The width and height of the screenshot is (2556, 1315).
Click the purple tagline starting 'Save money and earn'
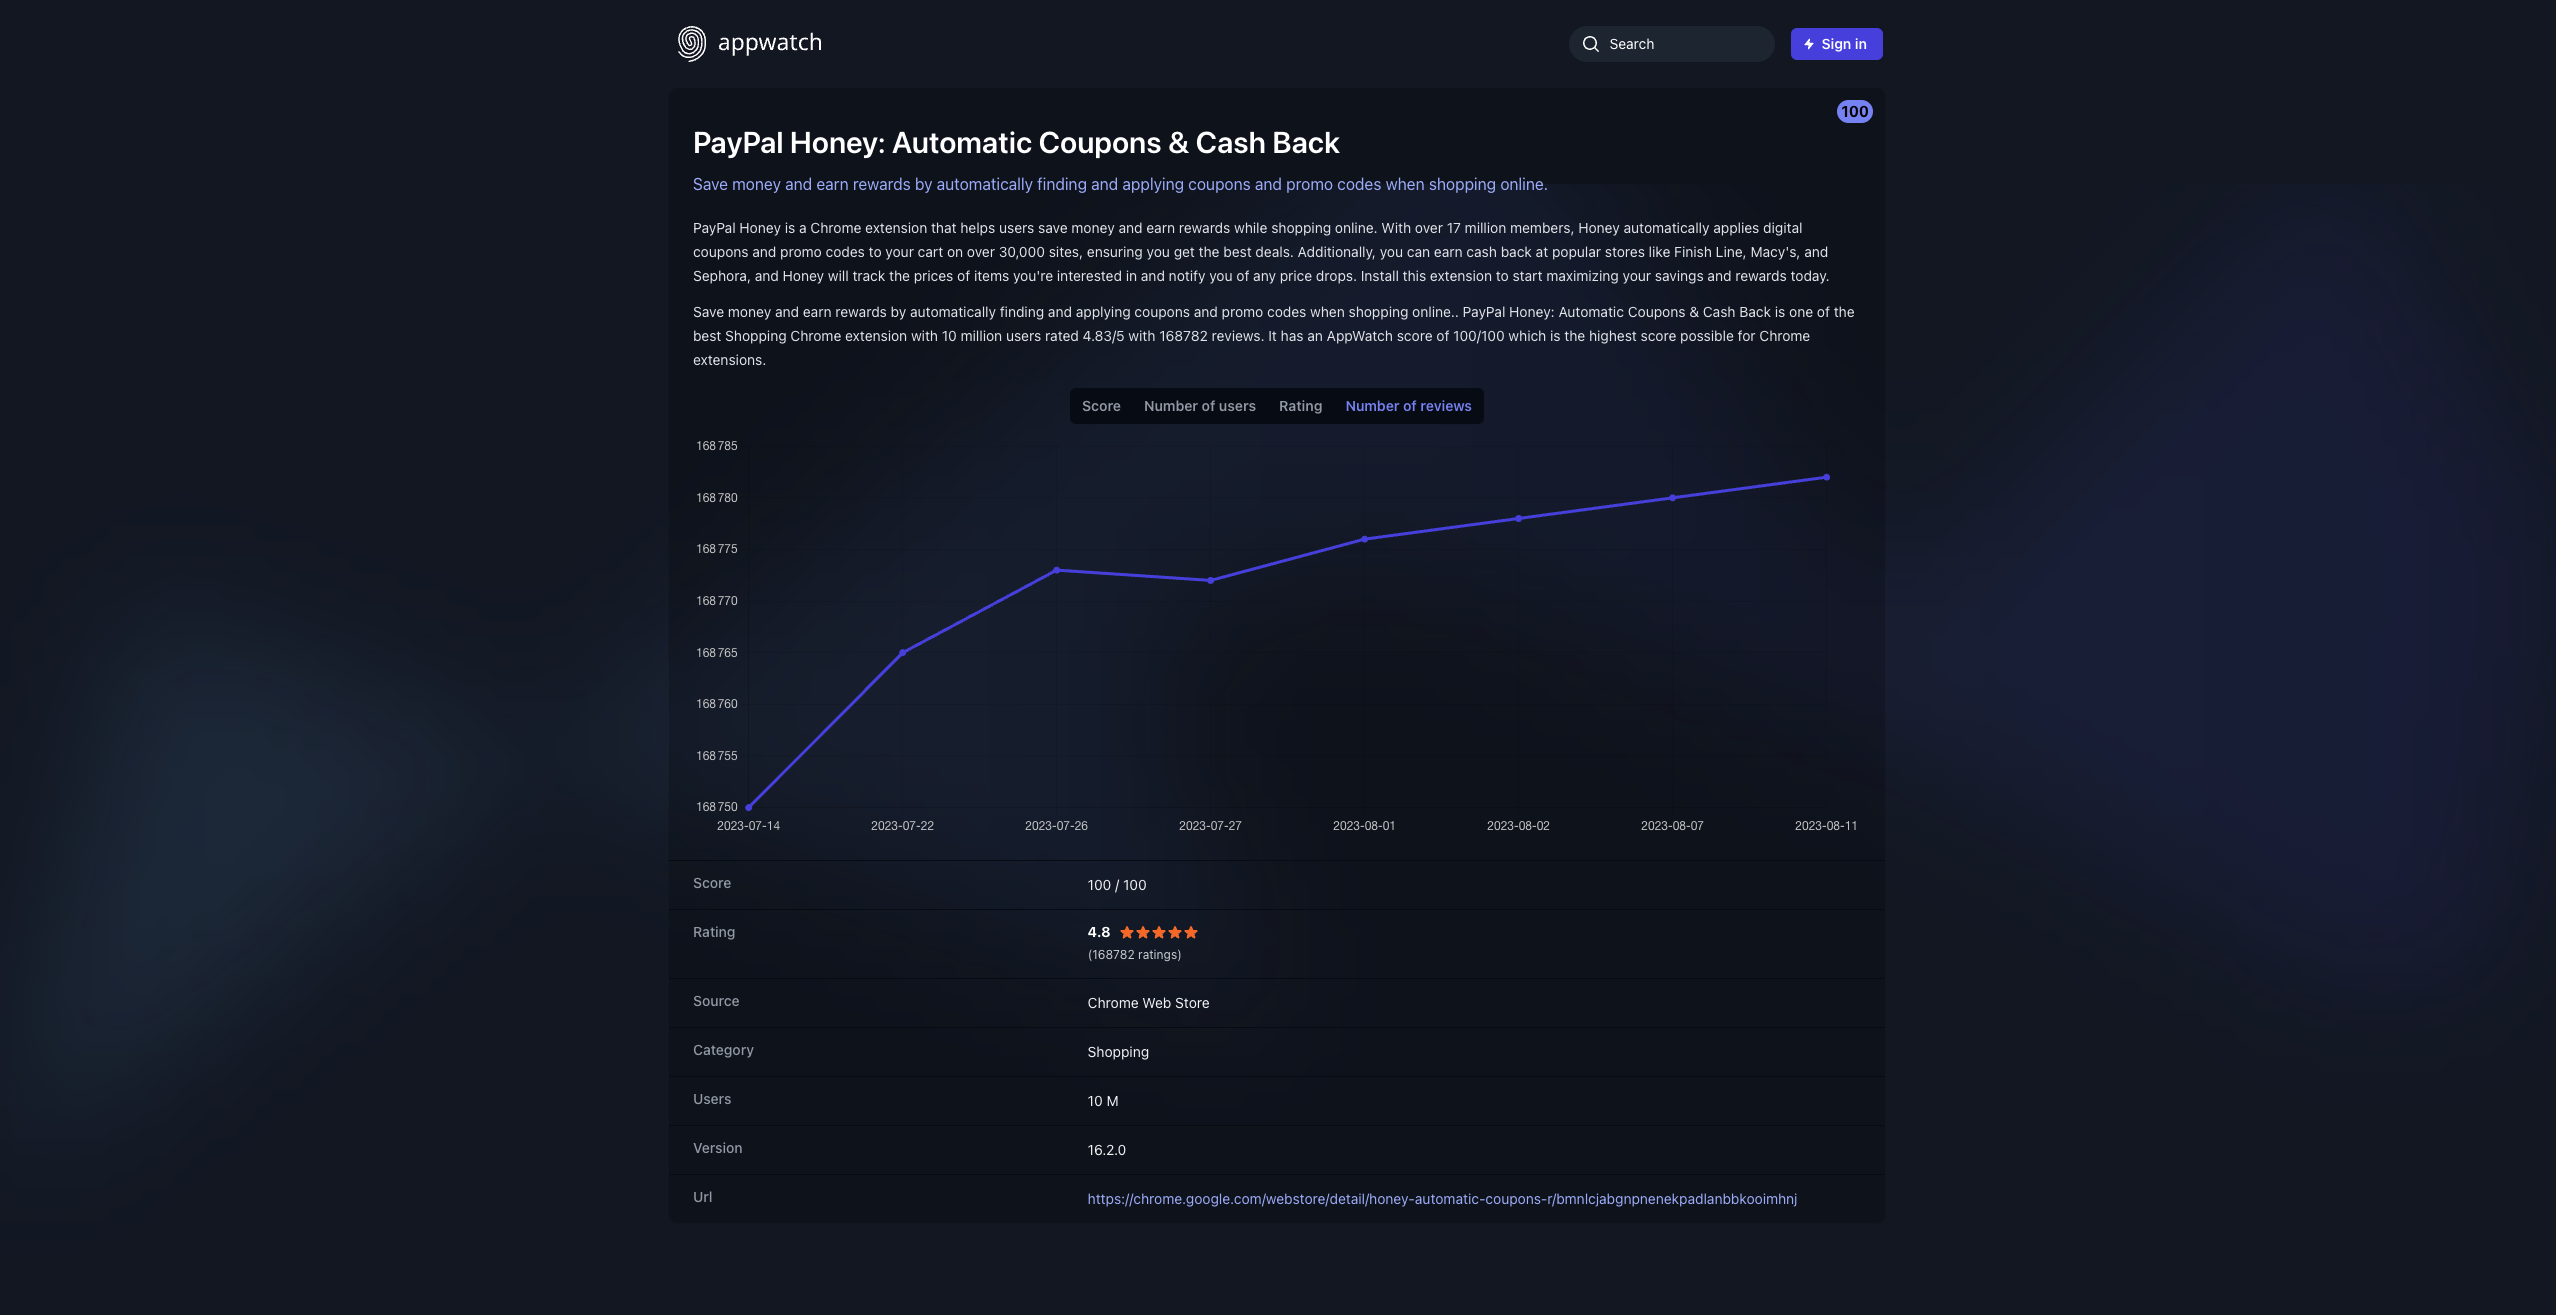[1120, 185]
